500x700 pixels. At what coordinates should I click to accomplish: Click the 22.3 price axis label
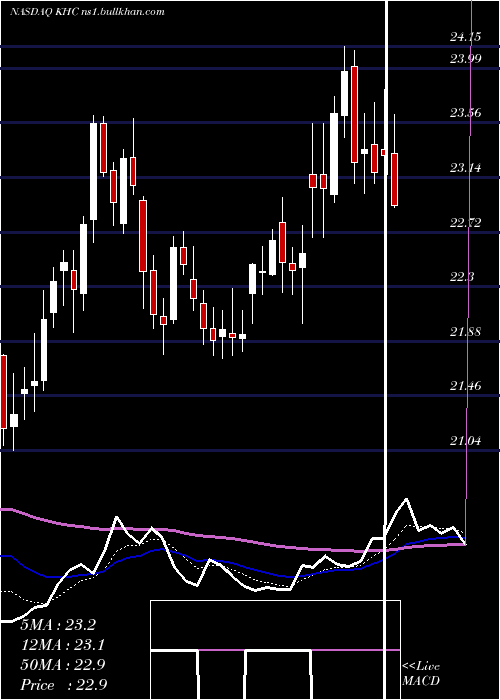pos(462,277)
